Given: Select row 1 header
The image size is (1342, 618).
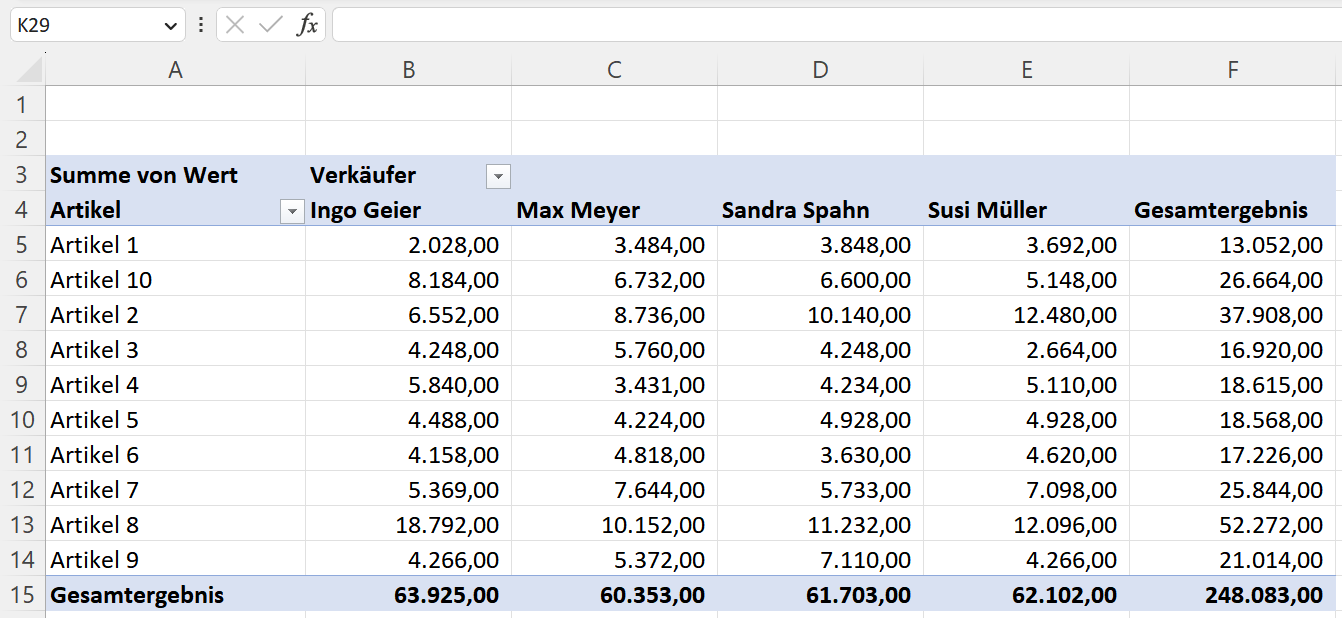Looking at the screenshot, I should click(x=22, y=104).
